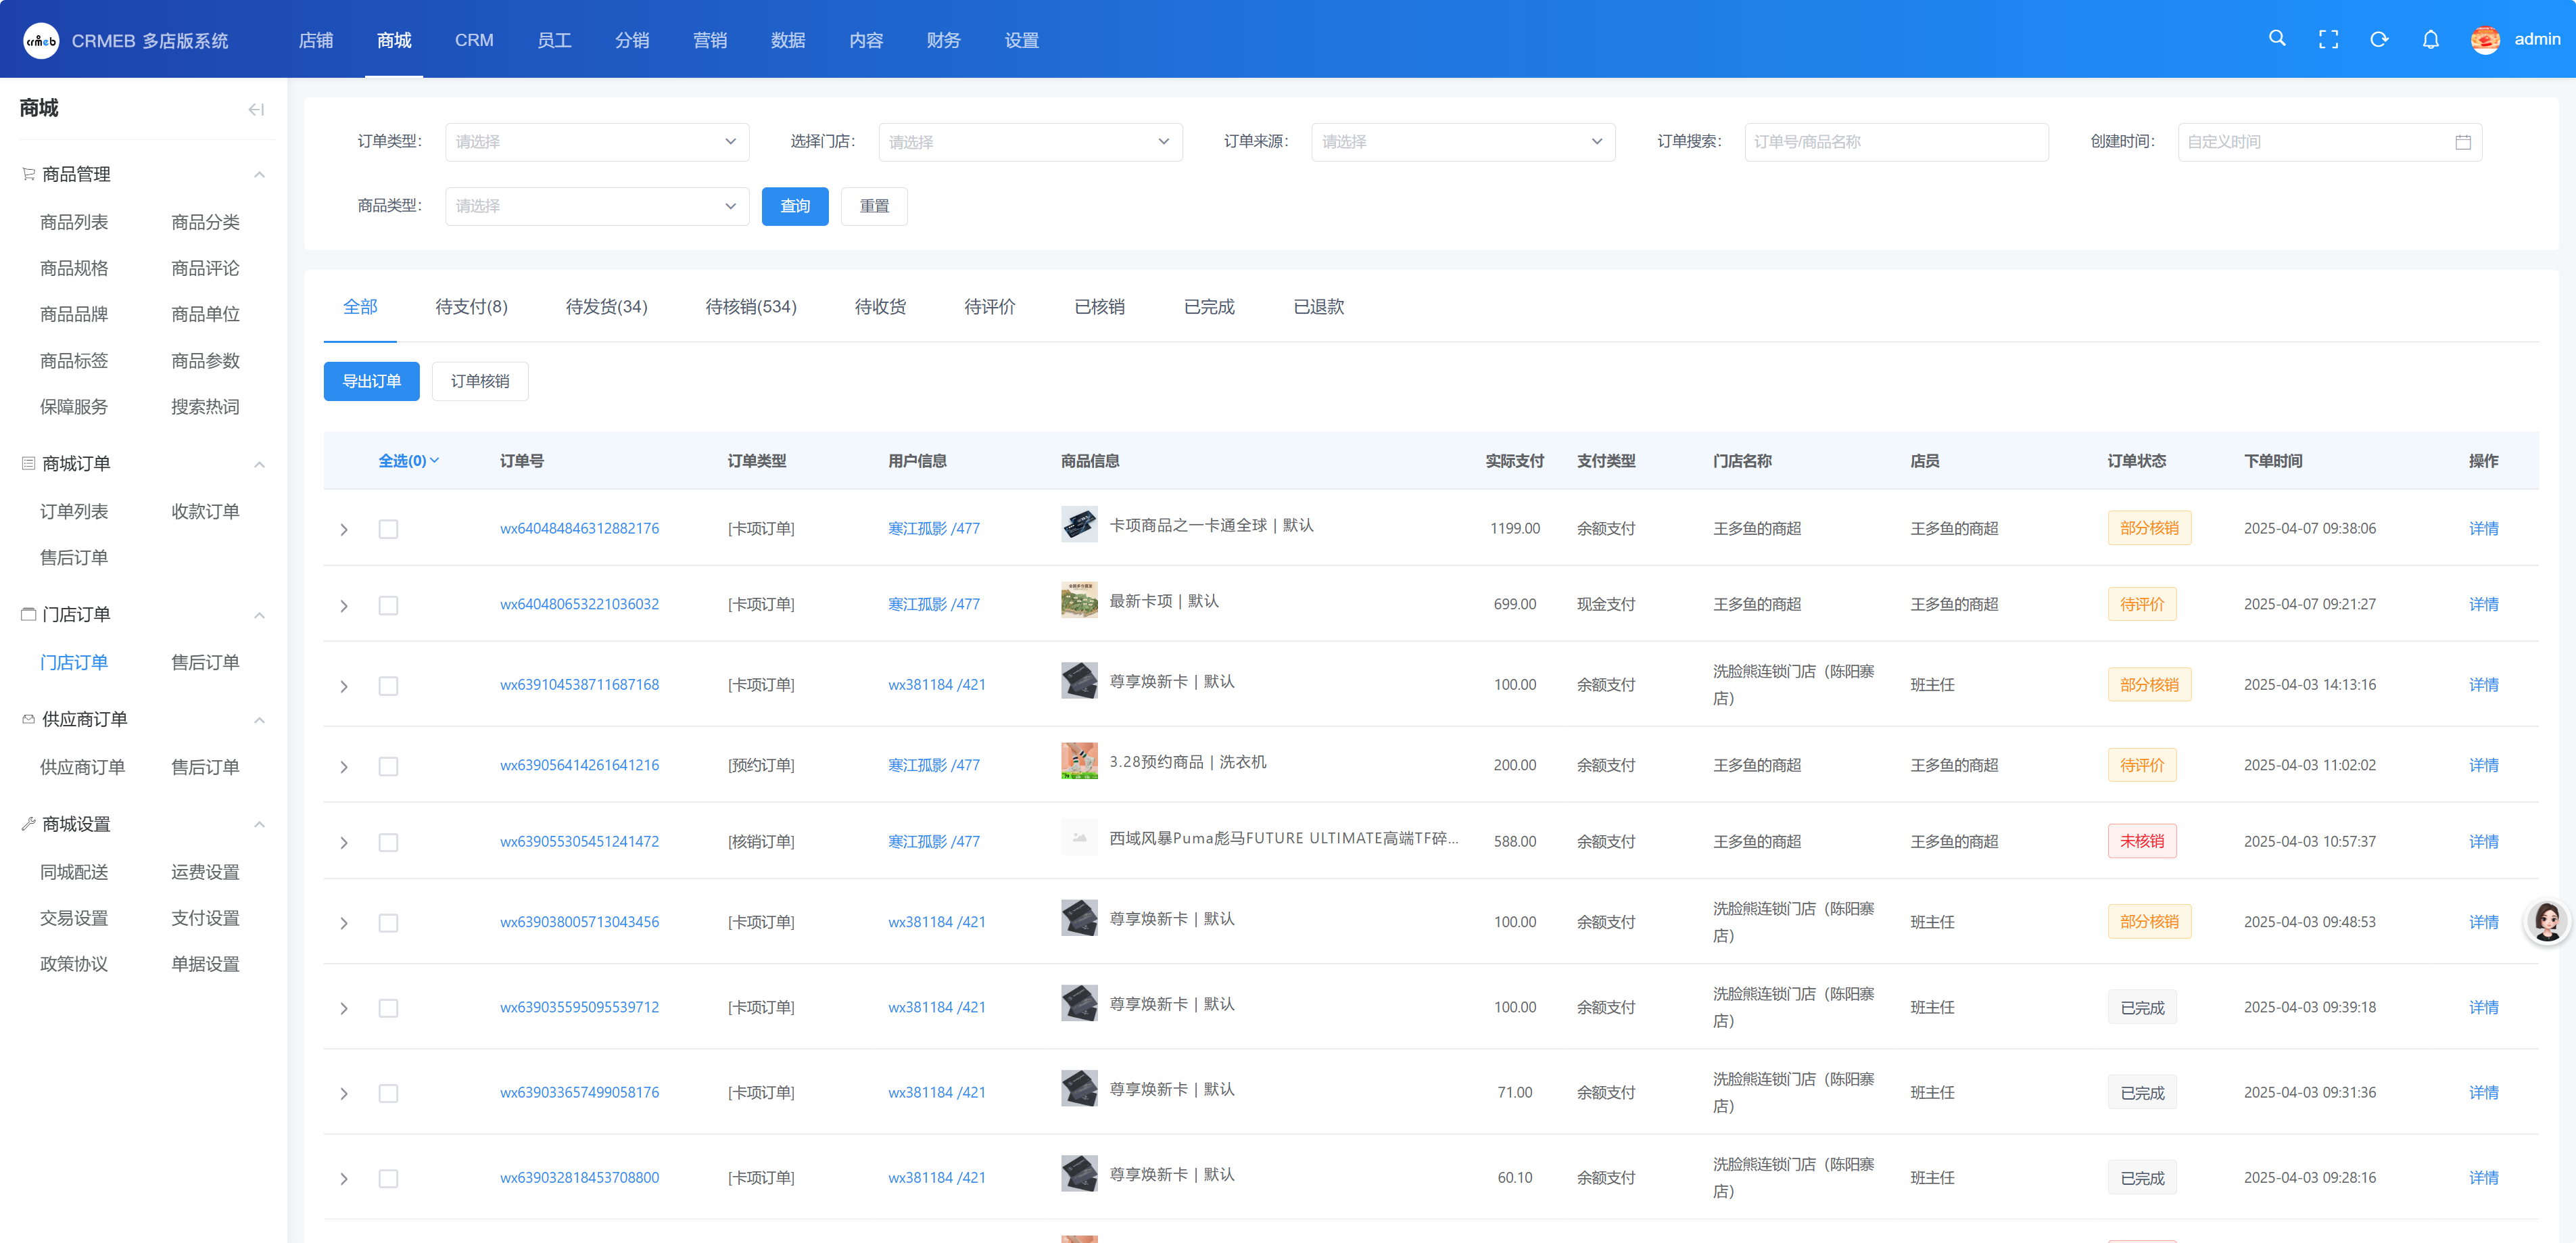
Task: Open the 订单类型 dropdown
Action: 596,142
